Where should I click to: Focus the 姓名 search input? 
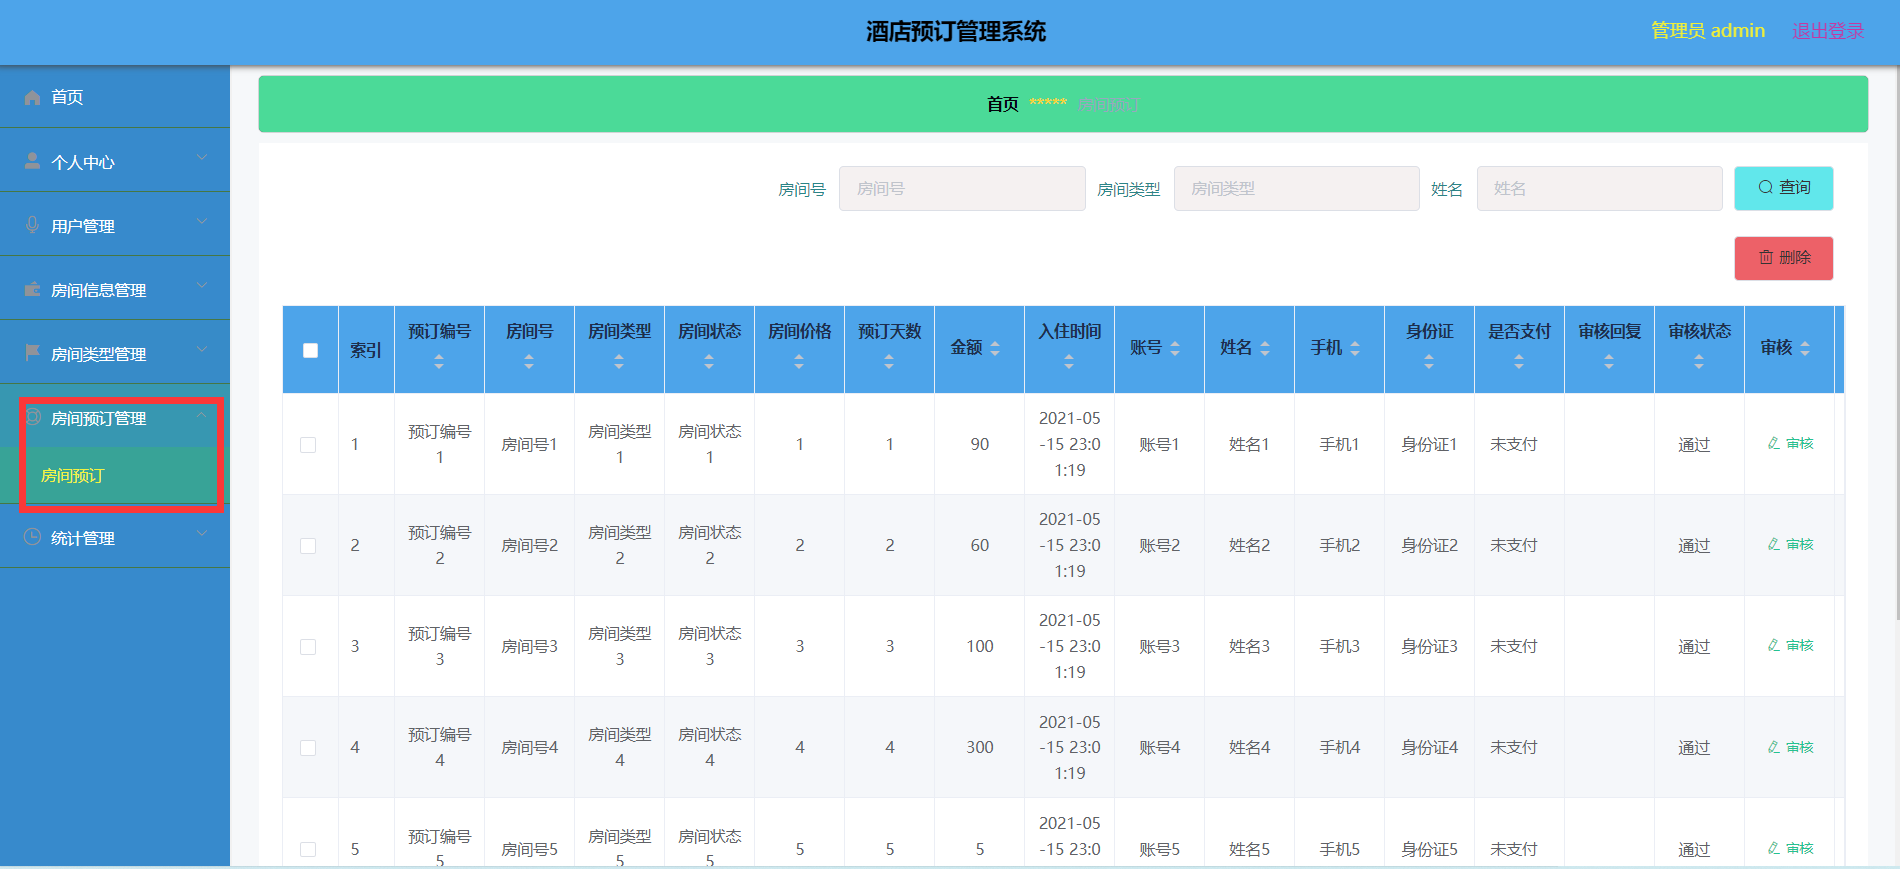(x=1599, y=188)
